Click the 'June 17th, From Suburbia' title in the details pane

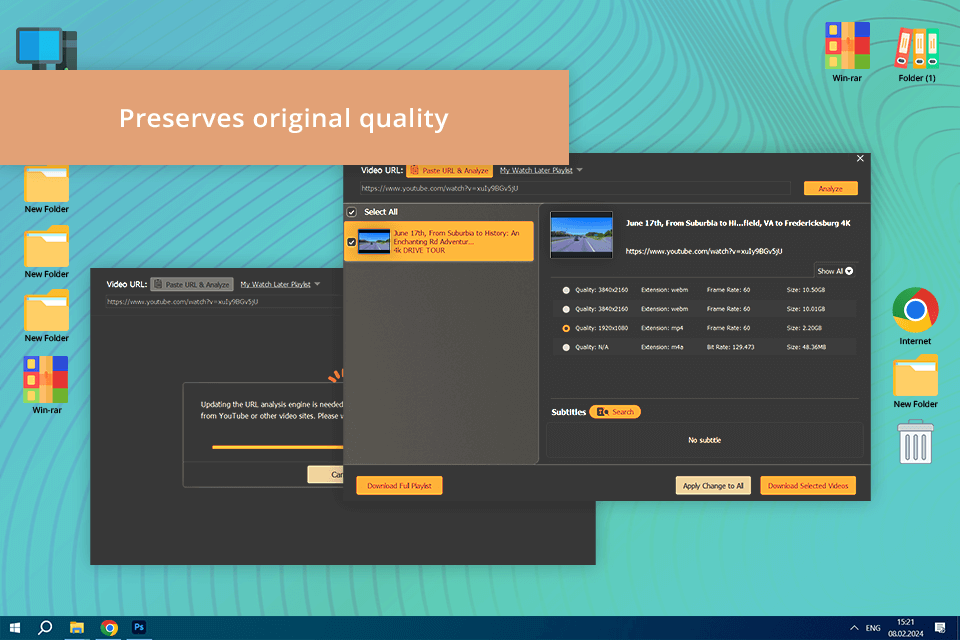pyautogui.click(x=738, y=223)
